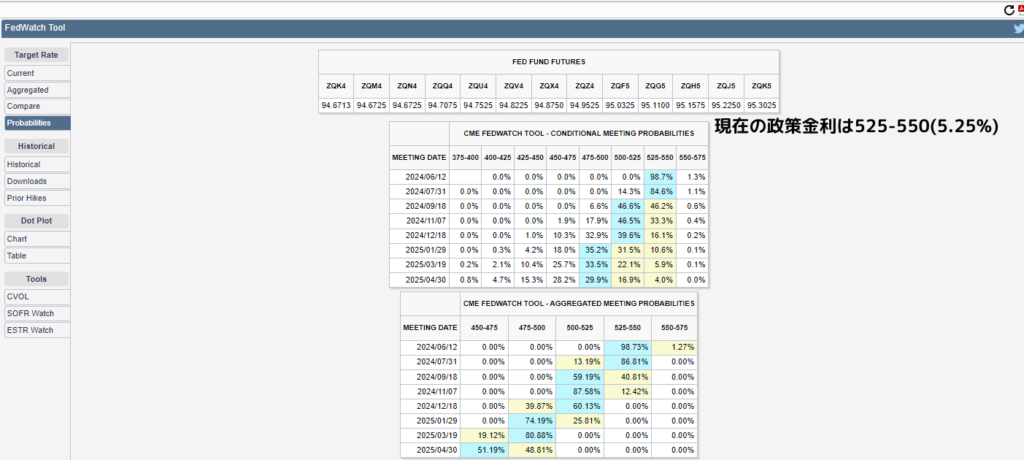Viewport: 1024px width, 460px height.
Task: Click the ZQK4 futures column header
Action: [335, 86]
